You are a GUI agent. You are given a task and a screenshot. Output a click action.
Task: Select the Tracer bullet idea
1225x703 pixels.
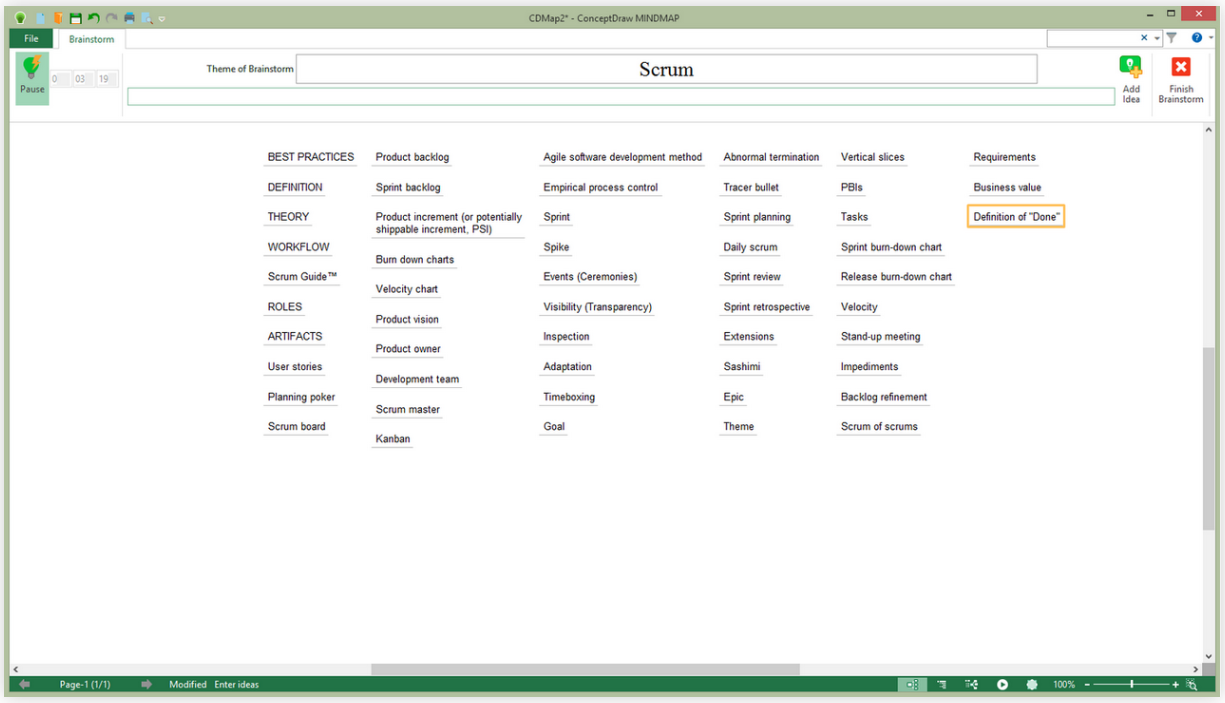tap(751, 187)
